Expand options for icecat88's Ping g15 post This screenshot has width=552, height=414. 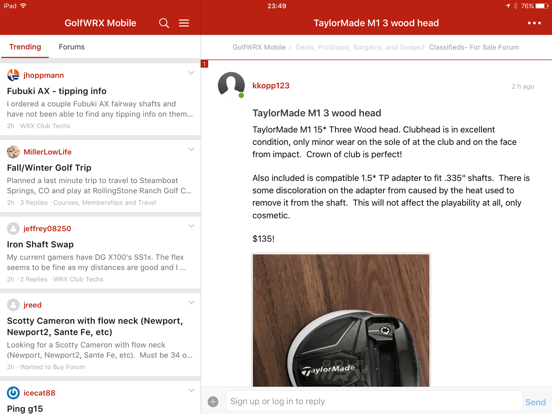[191, 390]
